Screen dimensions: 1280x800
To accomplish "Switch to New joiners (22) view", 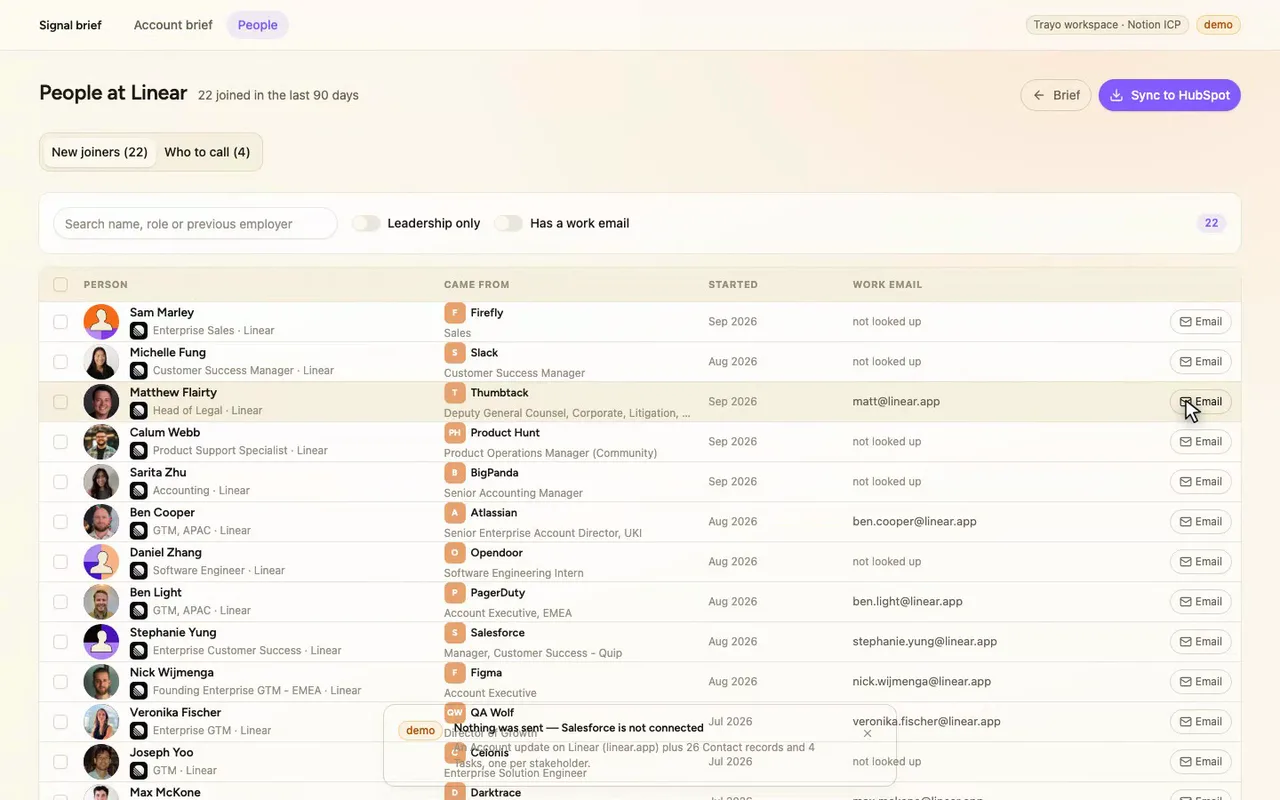I will (100, 152).
